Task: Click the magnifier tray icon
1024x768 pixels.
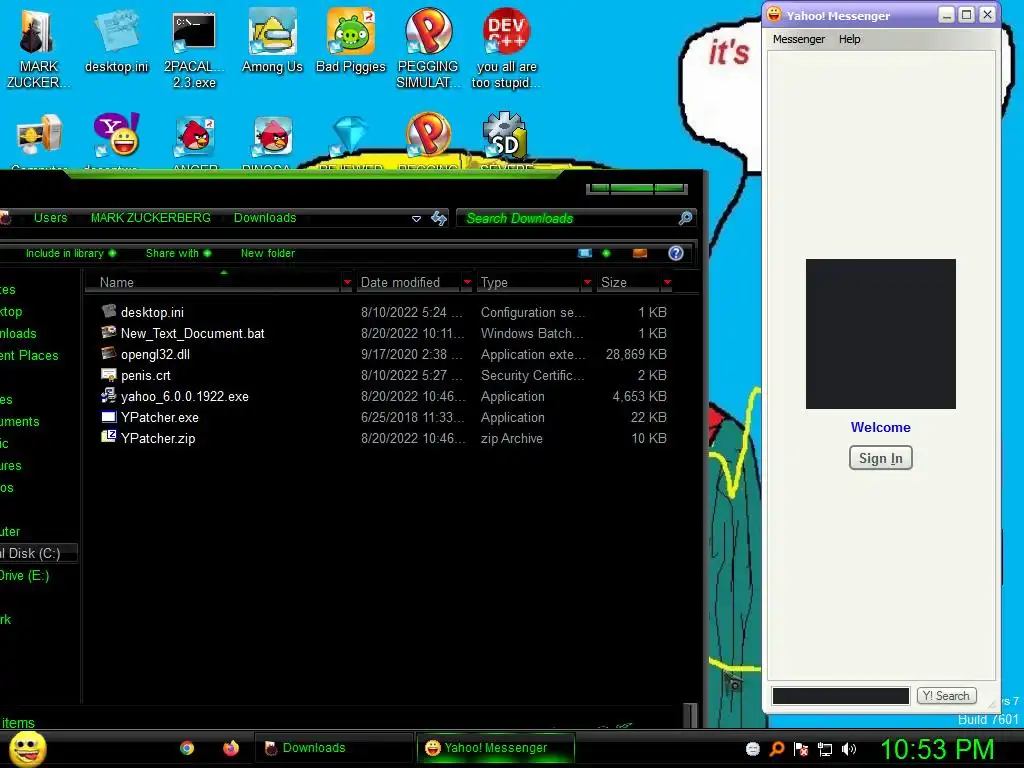Action: click(x=776, y=749)
